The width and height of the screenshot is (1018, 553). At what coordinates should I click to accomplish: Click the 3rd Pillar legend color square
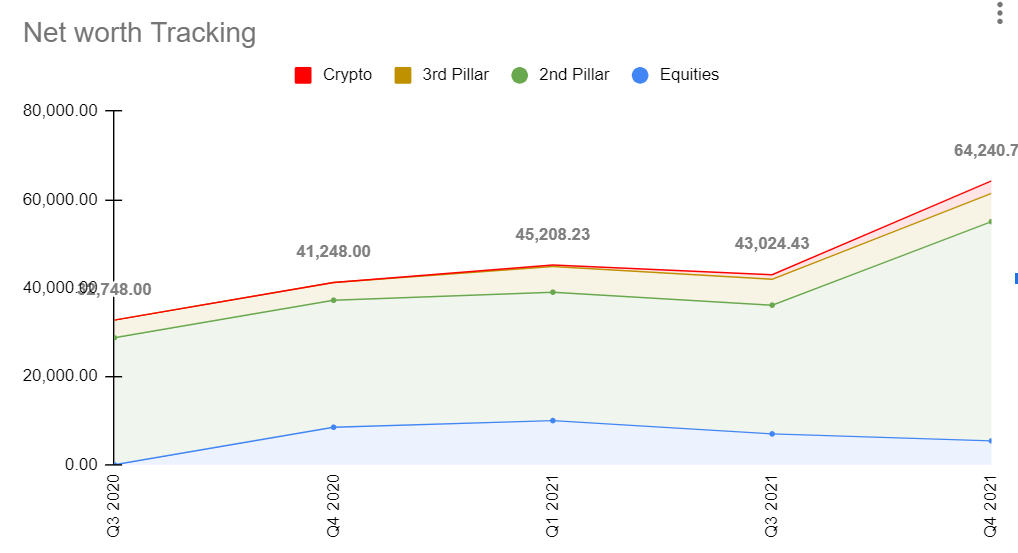pos(403,75)
